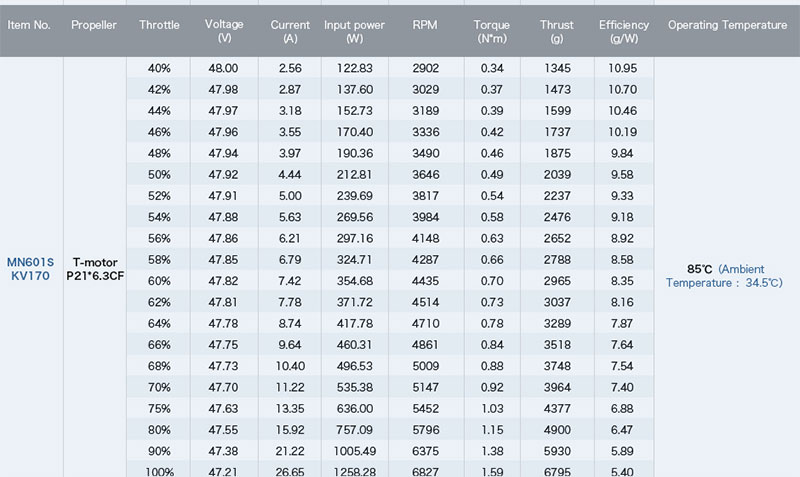Click thrust value 6795 in last row

[x=557, y=471]
